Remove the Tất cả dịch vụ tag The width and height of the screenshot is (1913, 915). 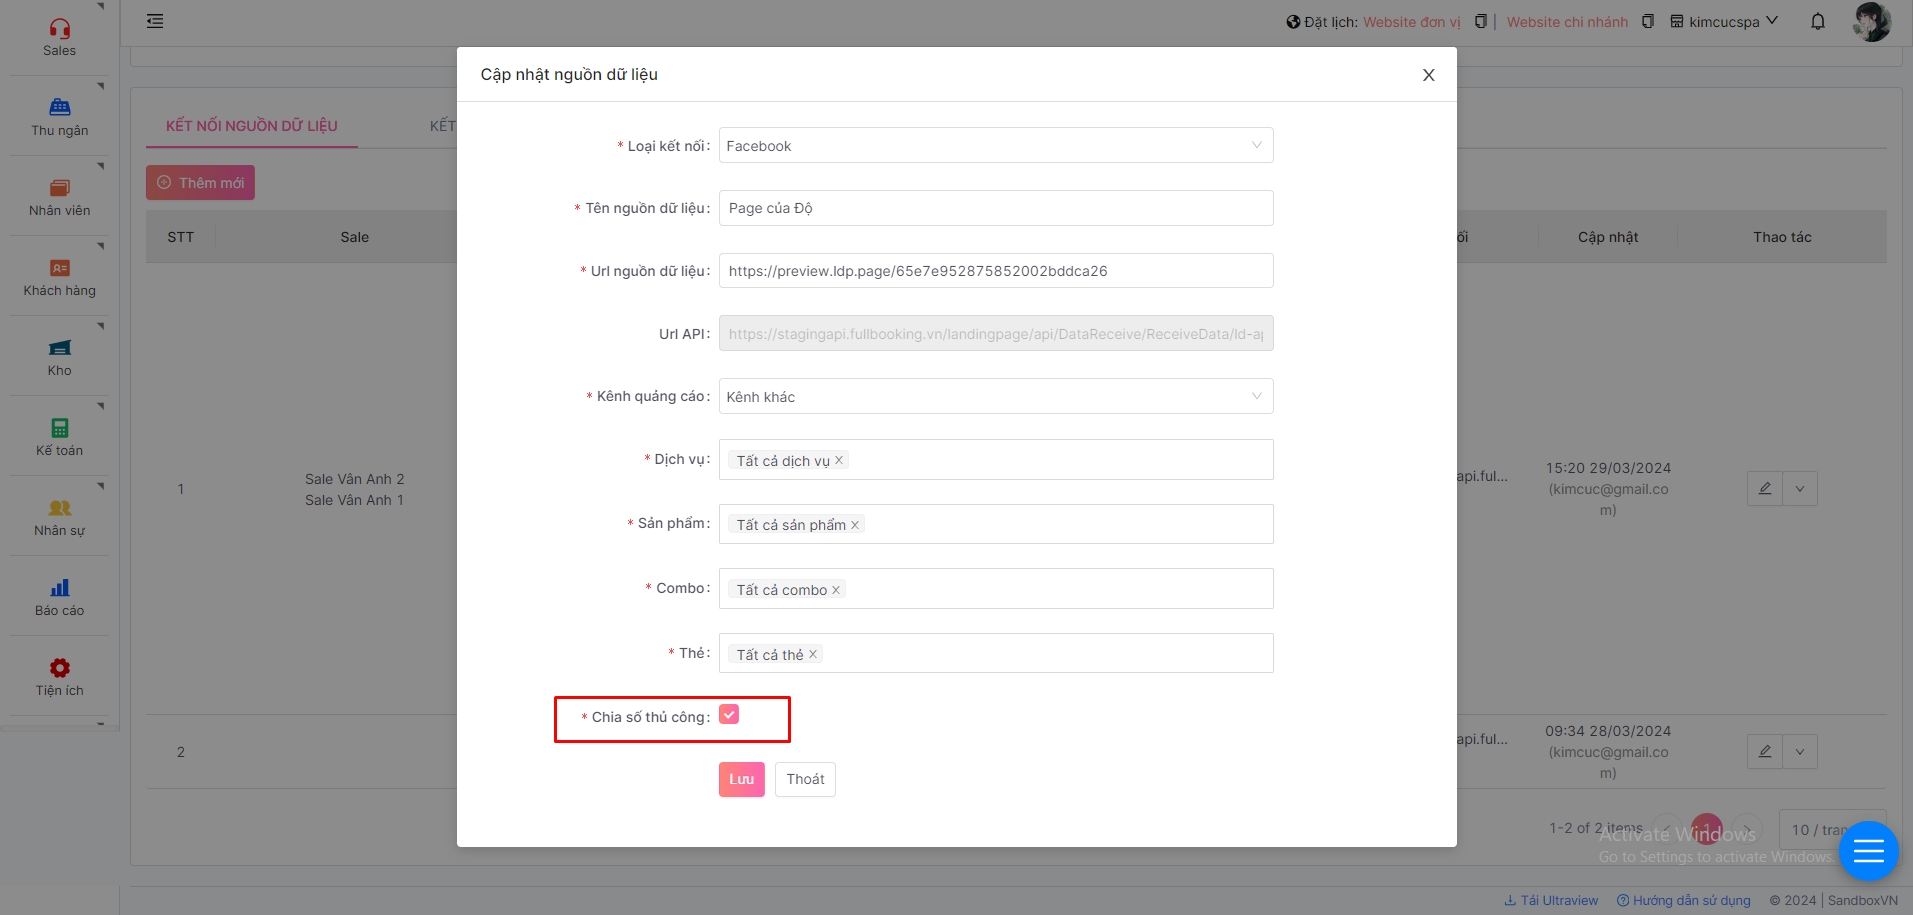click(x=839, y=460)
